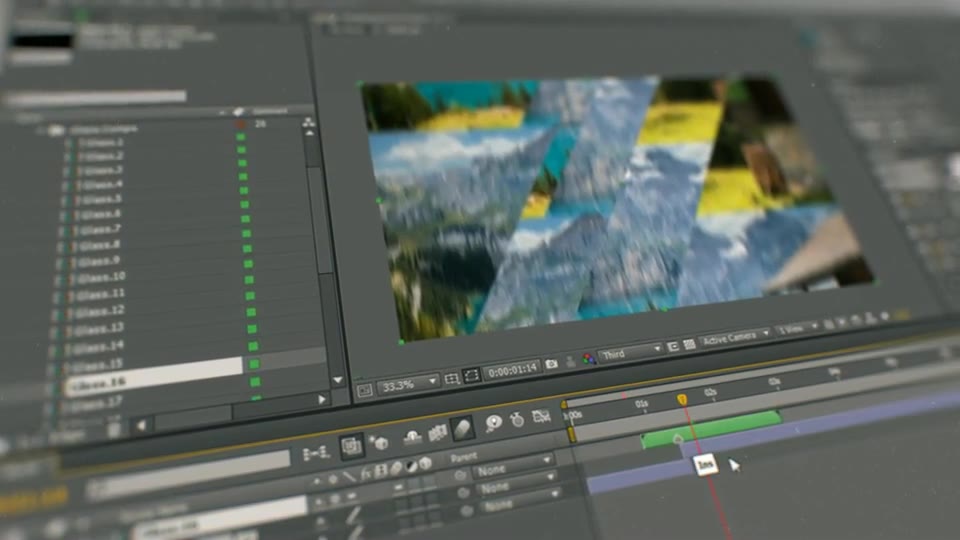Click the Fast Previews icon left of transparency grid
Viewport: 960px width, 540px height.
672,347
